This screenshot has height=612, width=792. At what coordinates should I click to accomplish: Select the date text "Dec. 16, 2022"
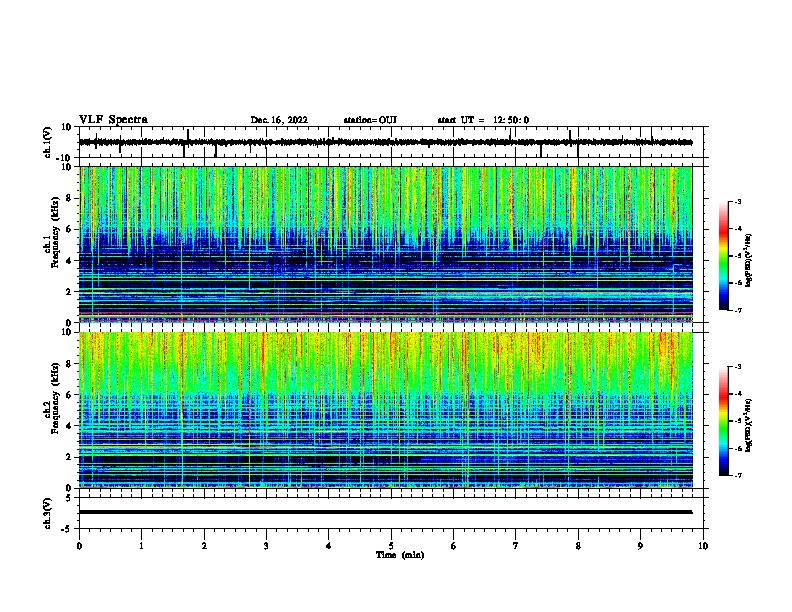point(279,120)
